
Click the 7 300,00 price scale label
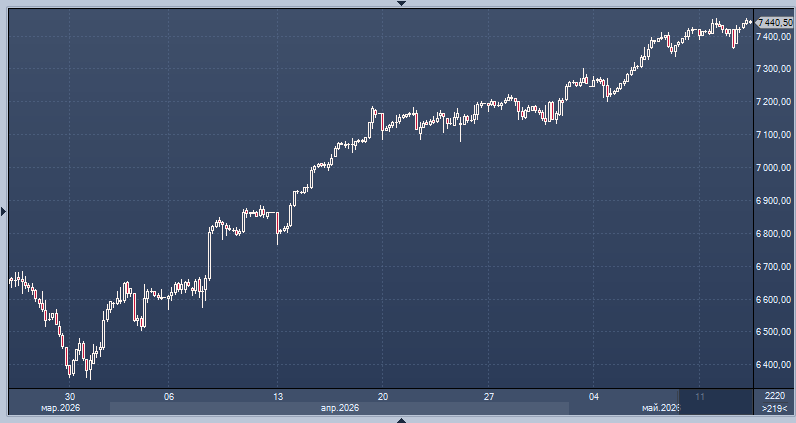[x=774, y=69]
